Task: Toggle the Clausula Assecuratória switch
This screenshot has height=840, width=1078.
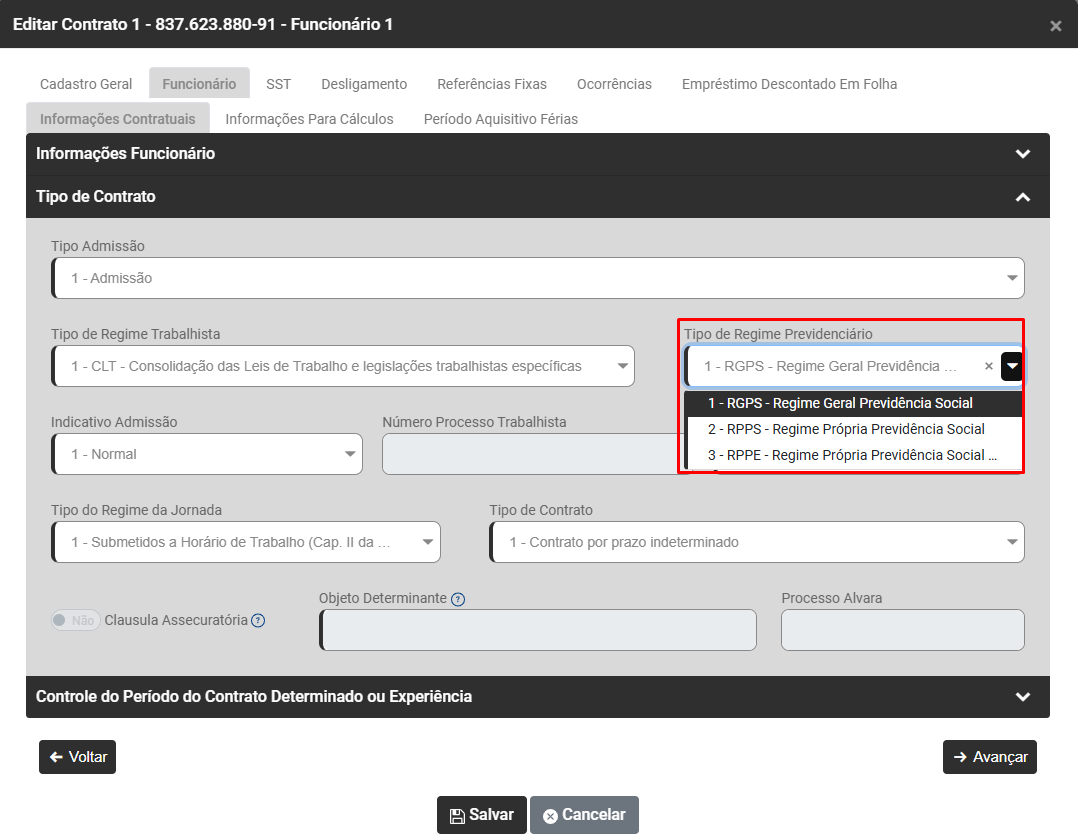Action: 75,620
